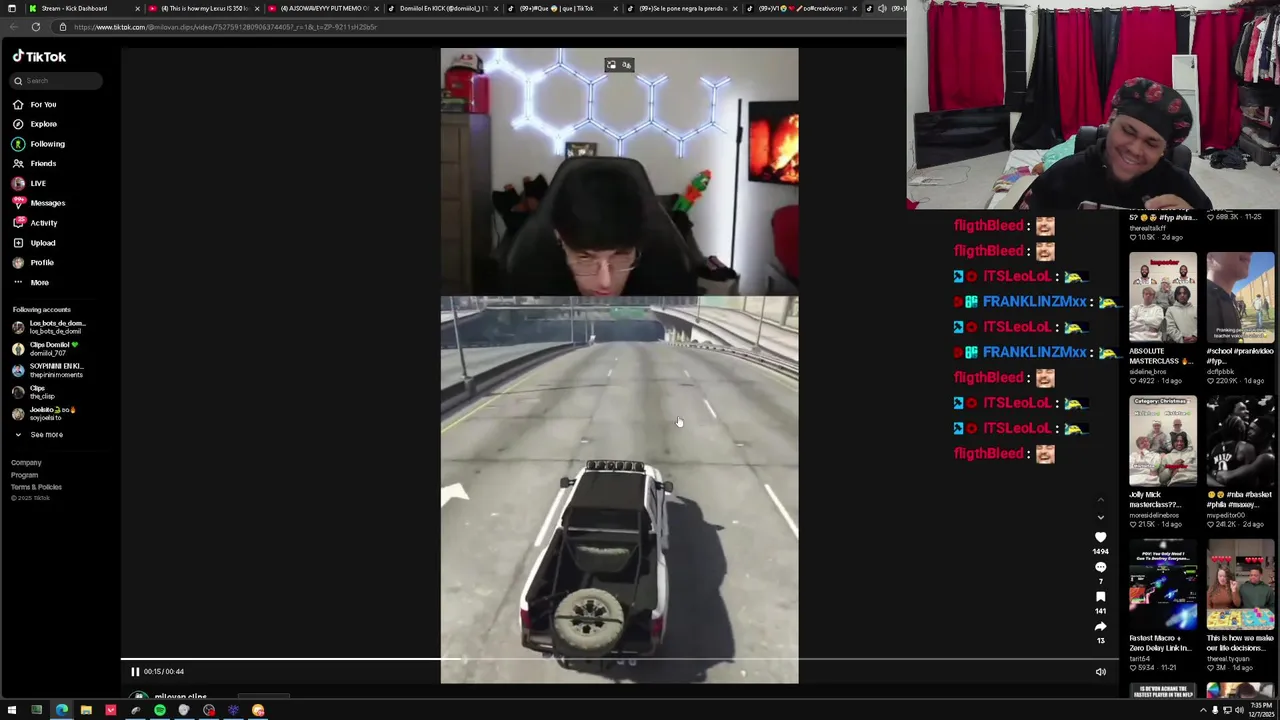Switch to the Stream - Kick Dashboard tab
The height and width of the screenshot is (720, 1280).
pos(82,8)
